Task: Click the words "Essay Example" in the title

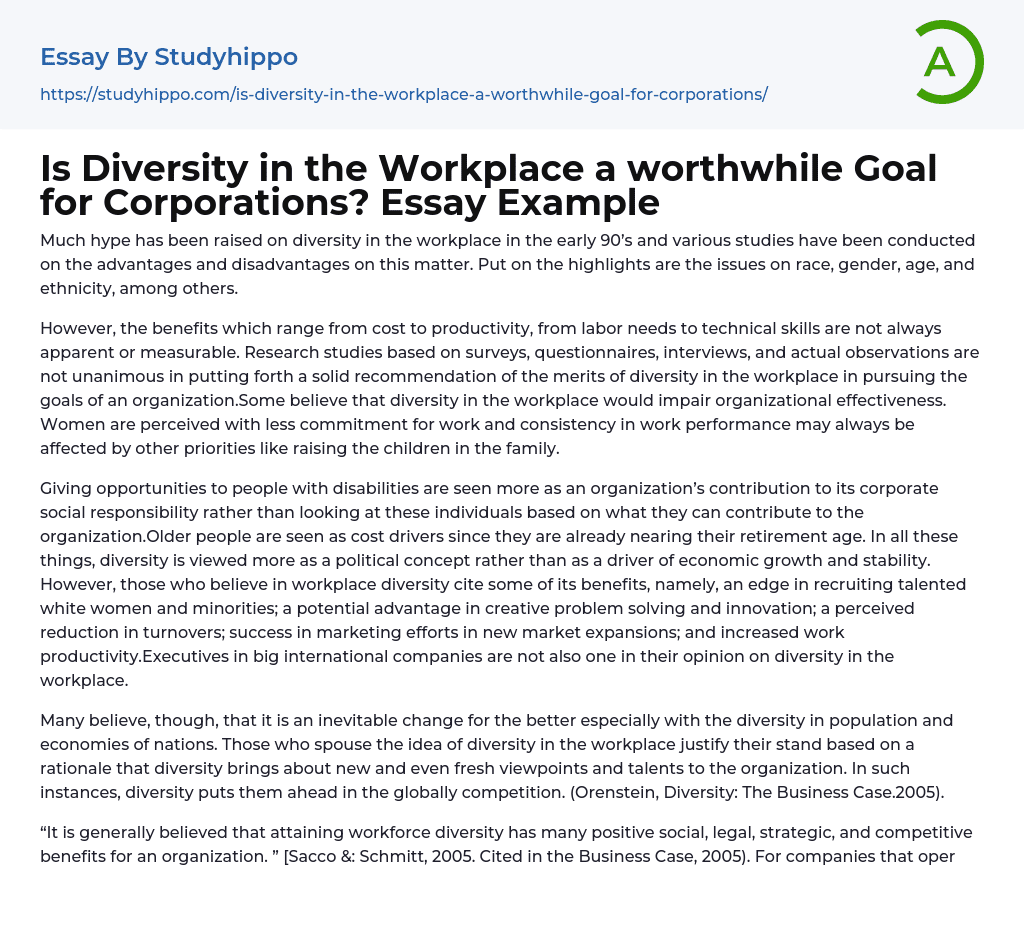Action: pos(519,202)
